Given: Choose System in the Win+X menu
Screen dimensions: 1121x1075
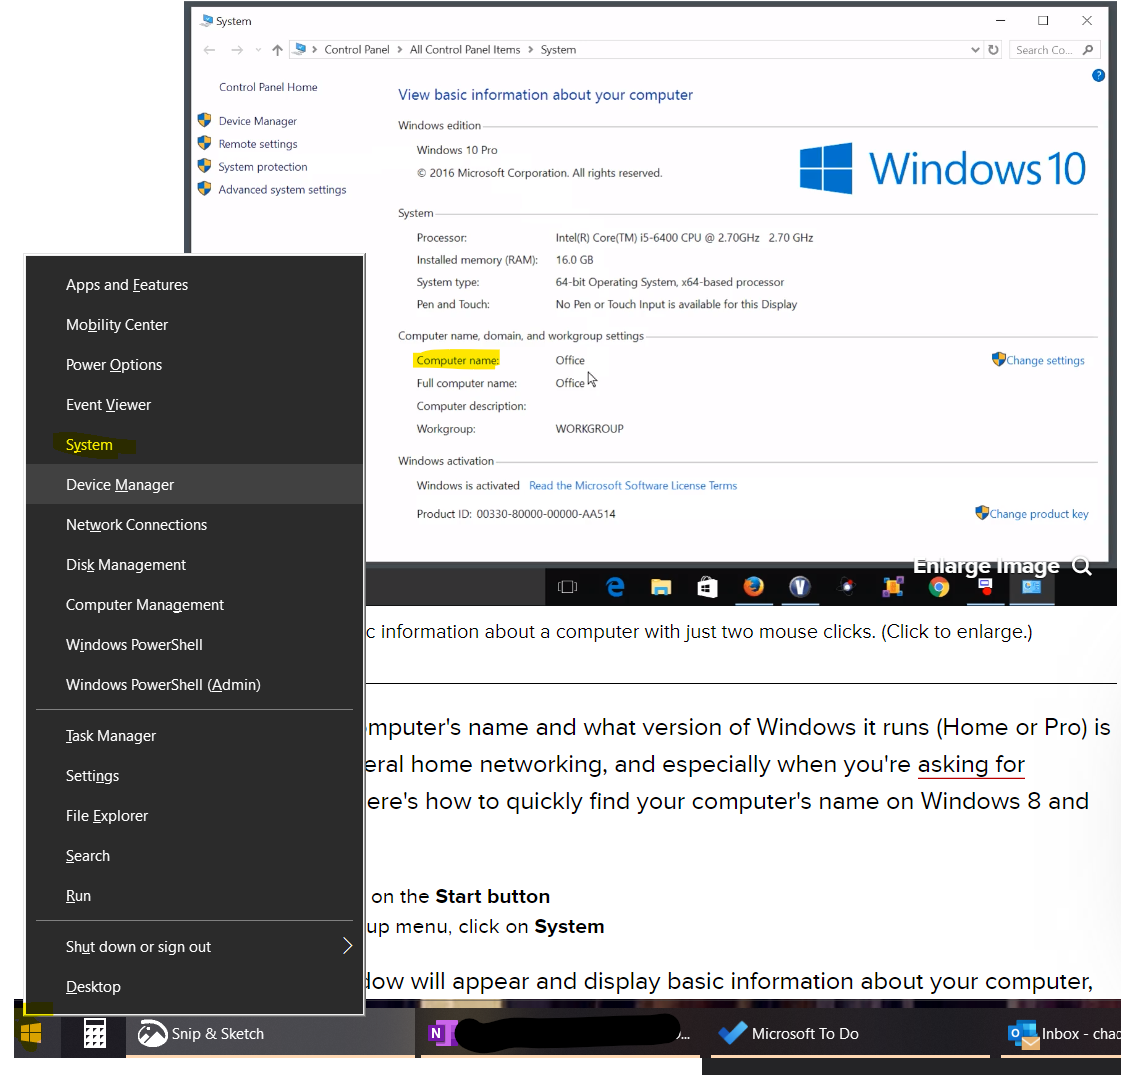Looking at the screenshot, I should pos(195,445).
